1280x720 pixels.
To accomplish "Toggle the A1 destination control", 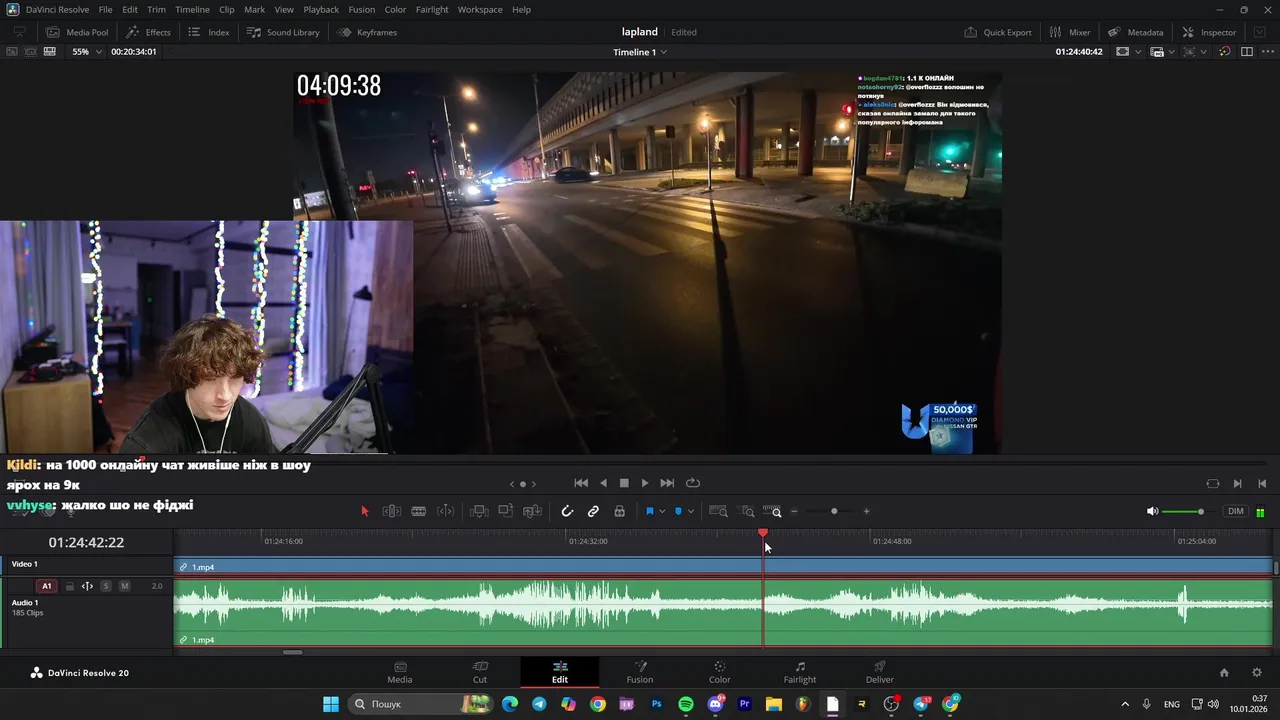I will (x=46, y=586).
